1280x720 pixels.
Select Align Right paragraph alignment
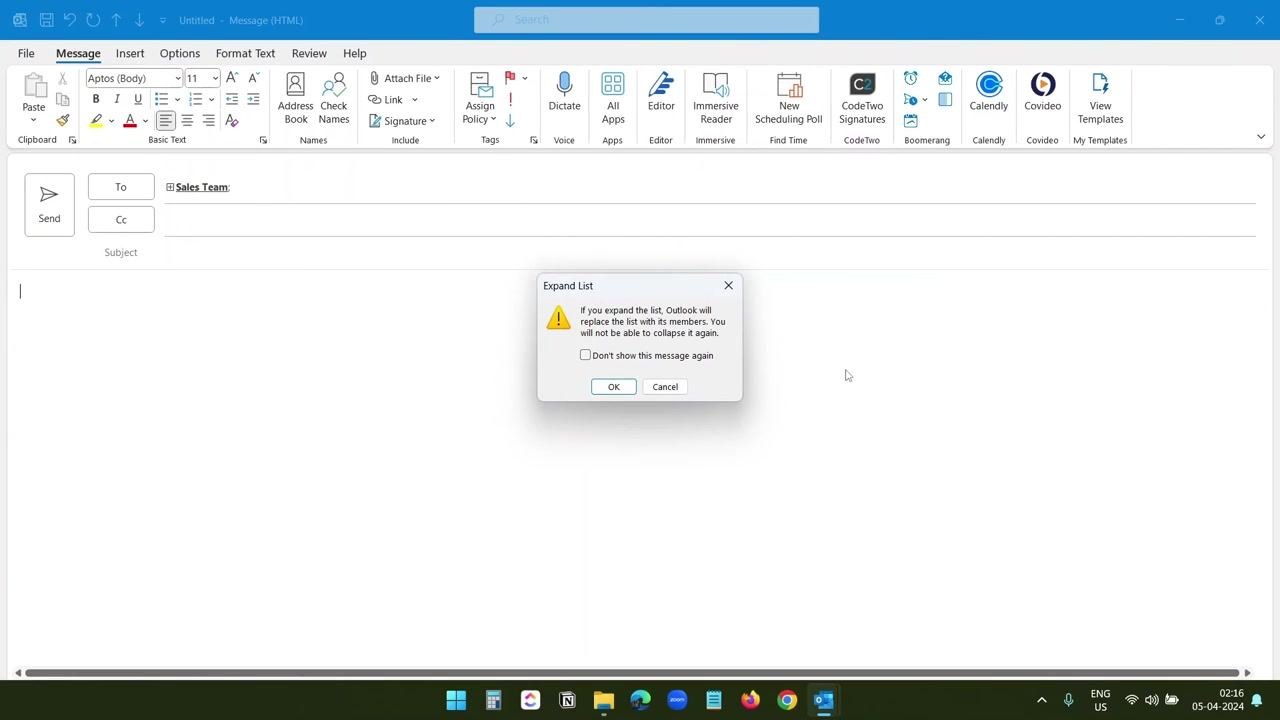(208, 120)
